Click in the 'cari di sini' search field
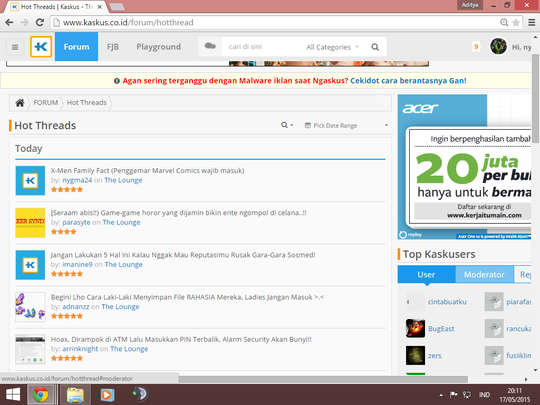The height and width of the screenshot is (405, 540). click(262, 47)
